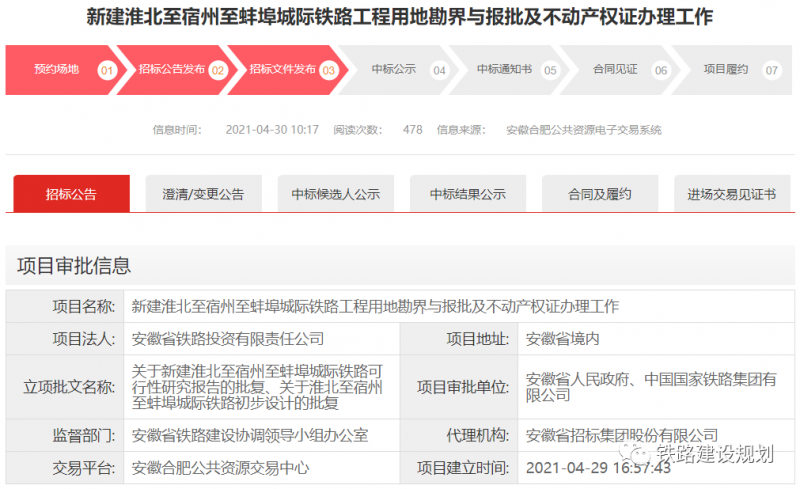The image size is (800, 489).
Task: Switch to the 澄清/变更公告 tab
Action: point(204,194)
